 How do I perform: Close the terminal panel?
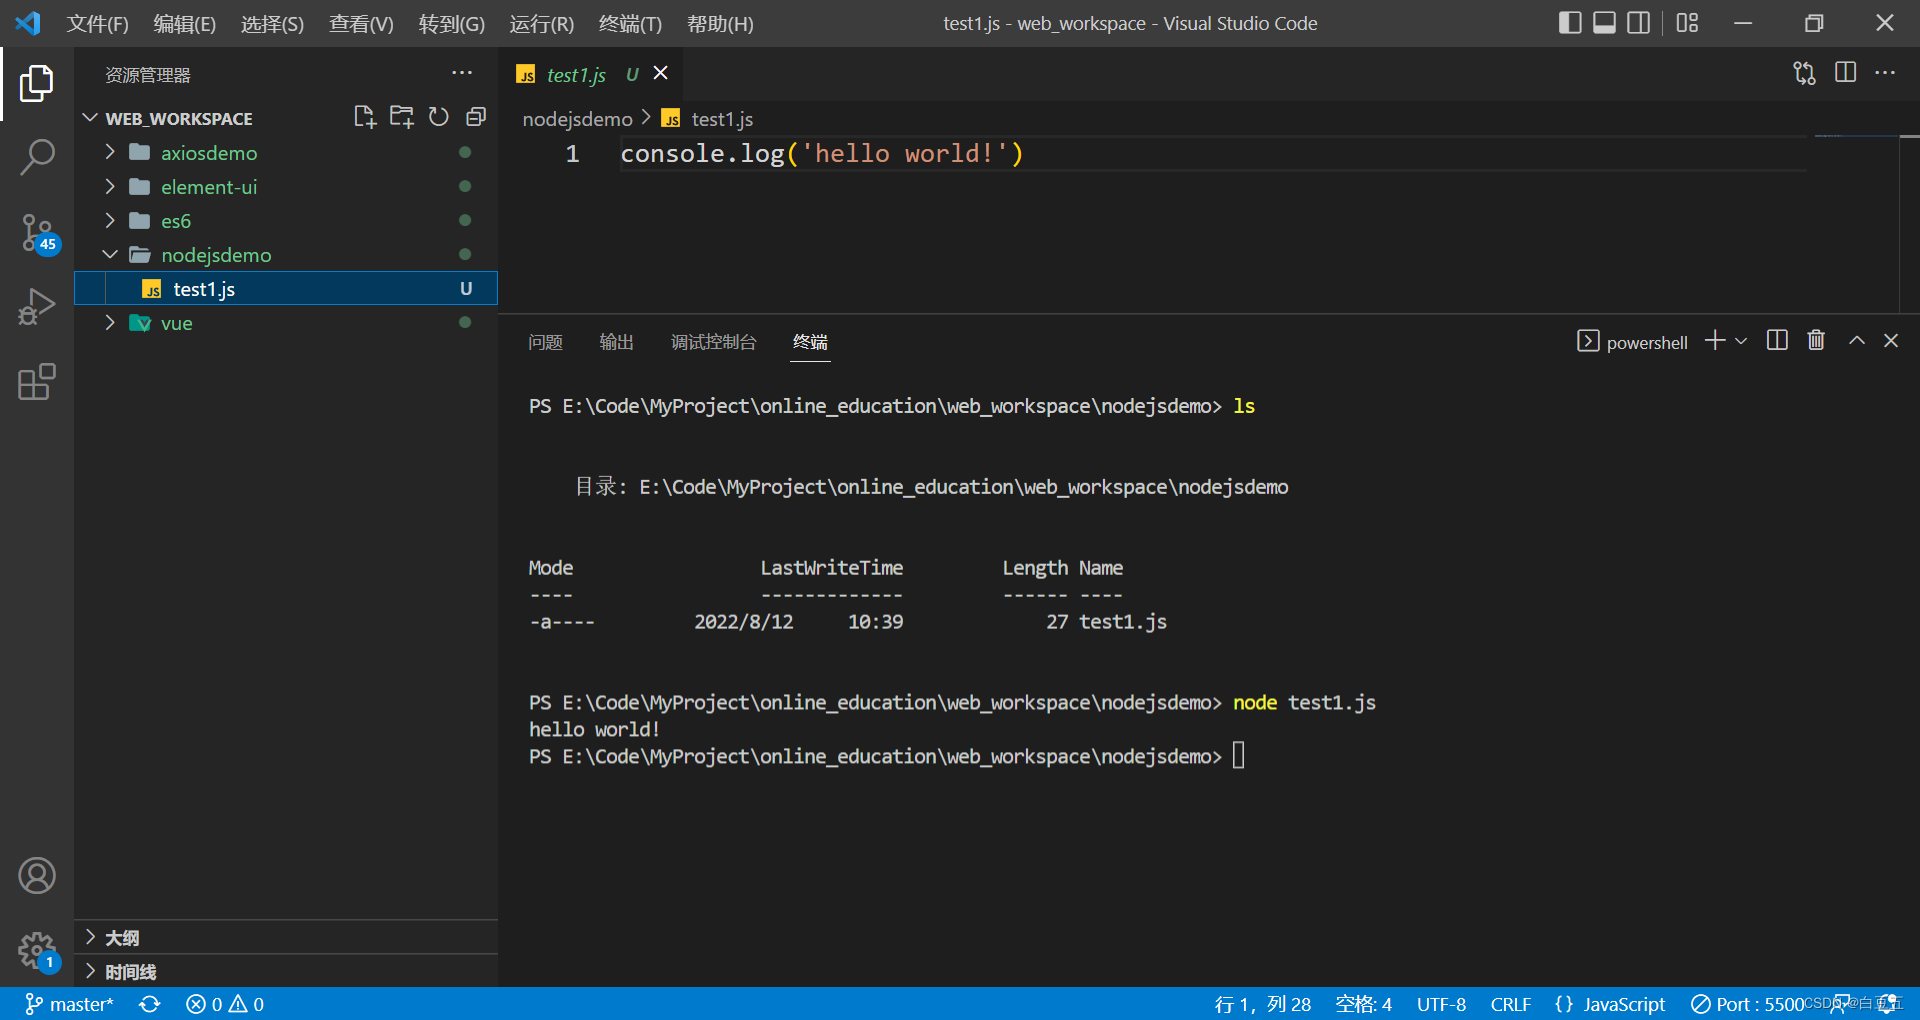point(1891,341)
